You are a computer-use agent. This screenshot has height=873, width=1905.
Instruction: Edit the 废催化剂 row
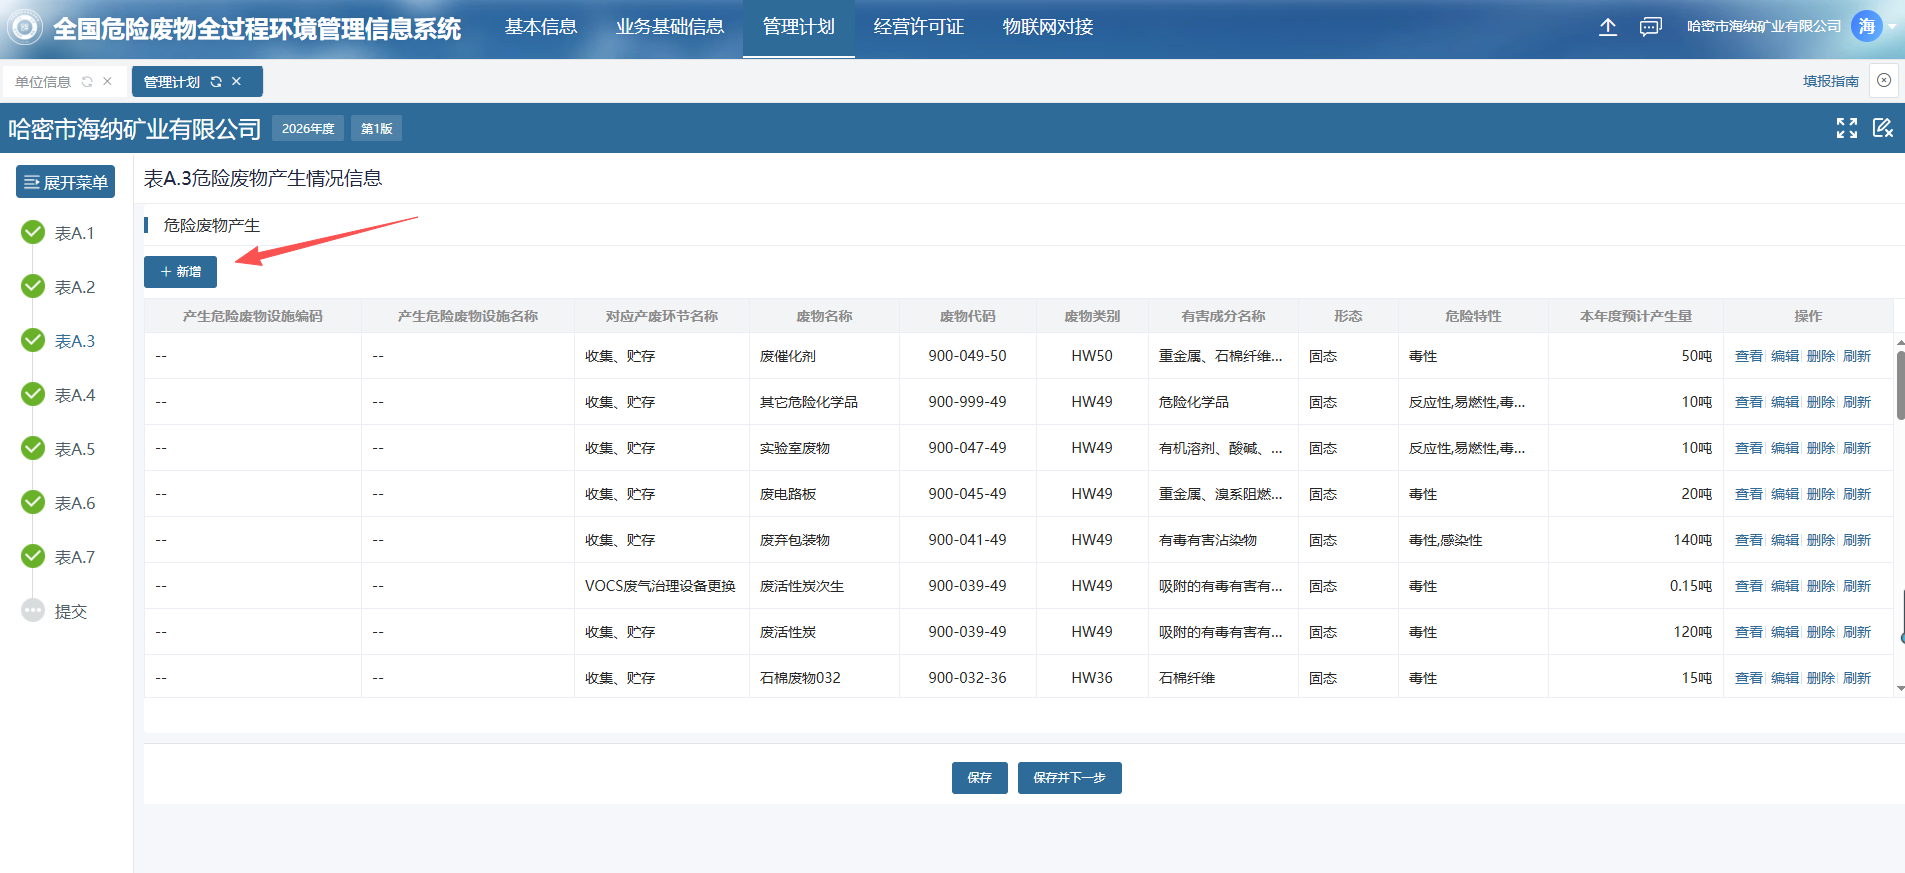click(x=1784, y=356)
